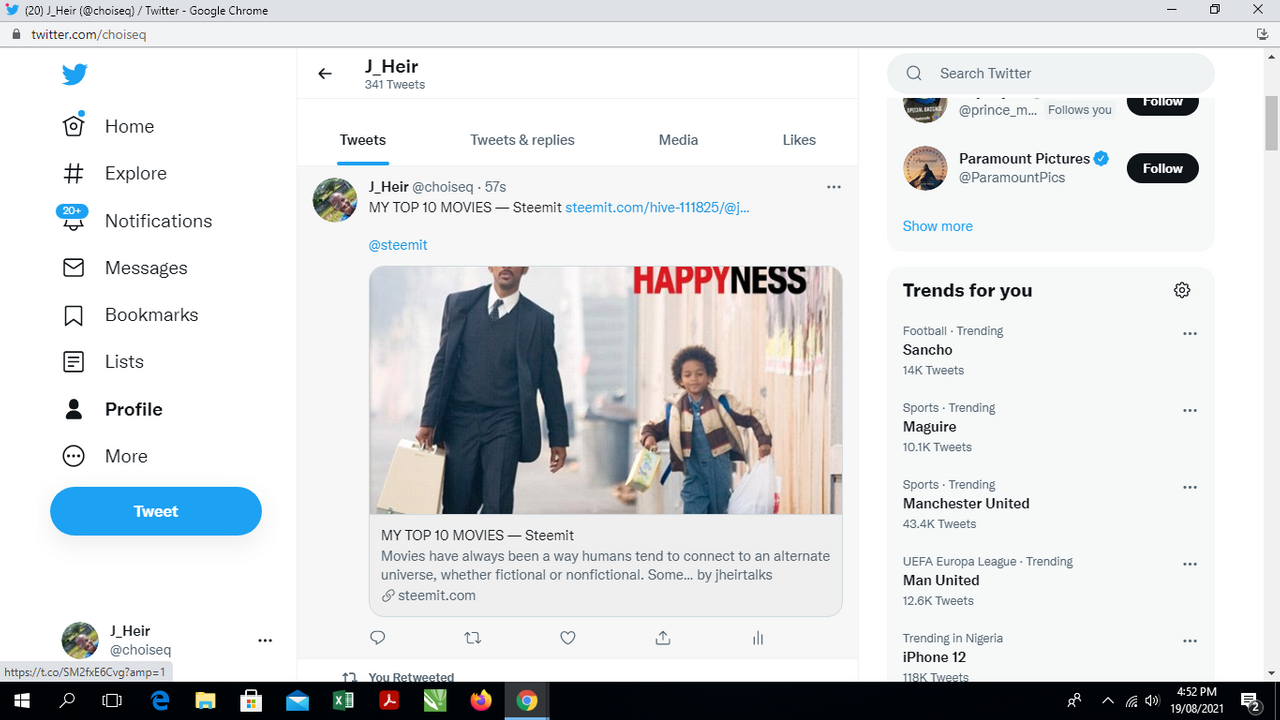The image size is (1280, 720).
Task: Open the iPhone 12 trend
Action: tap(935, 657)
